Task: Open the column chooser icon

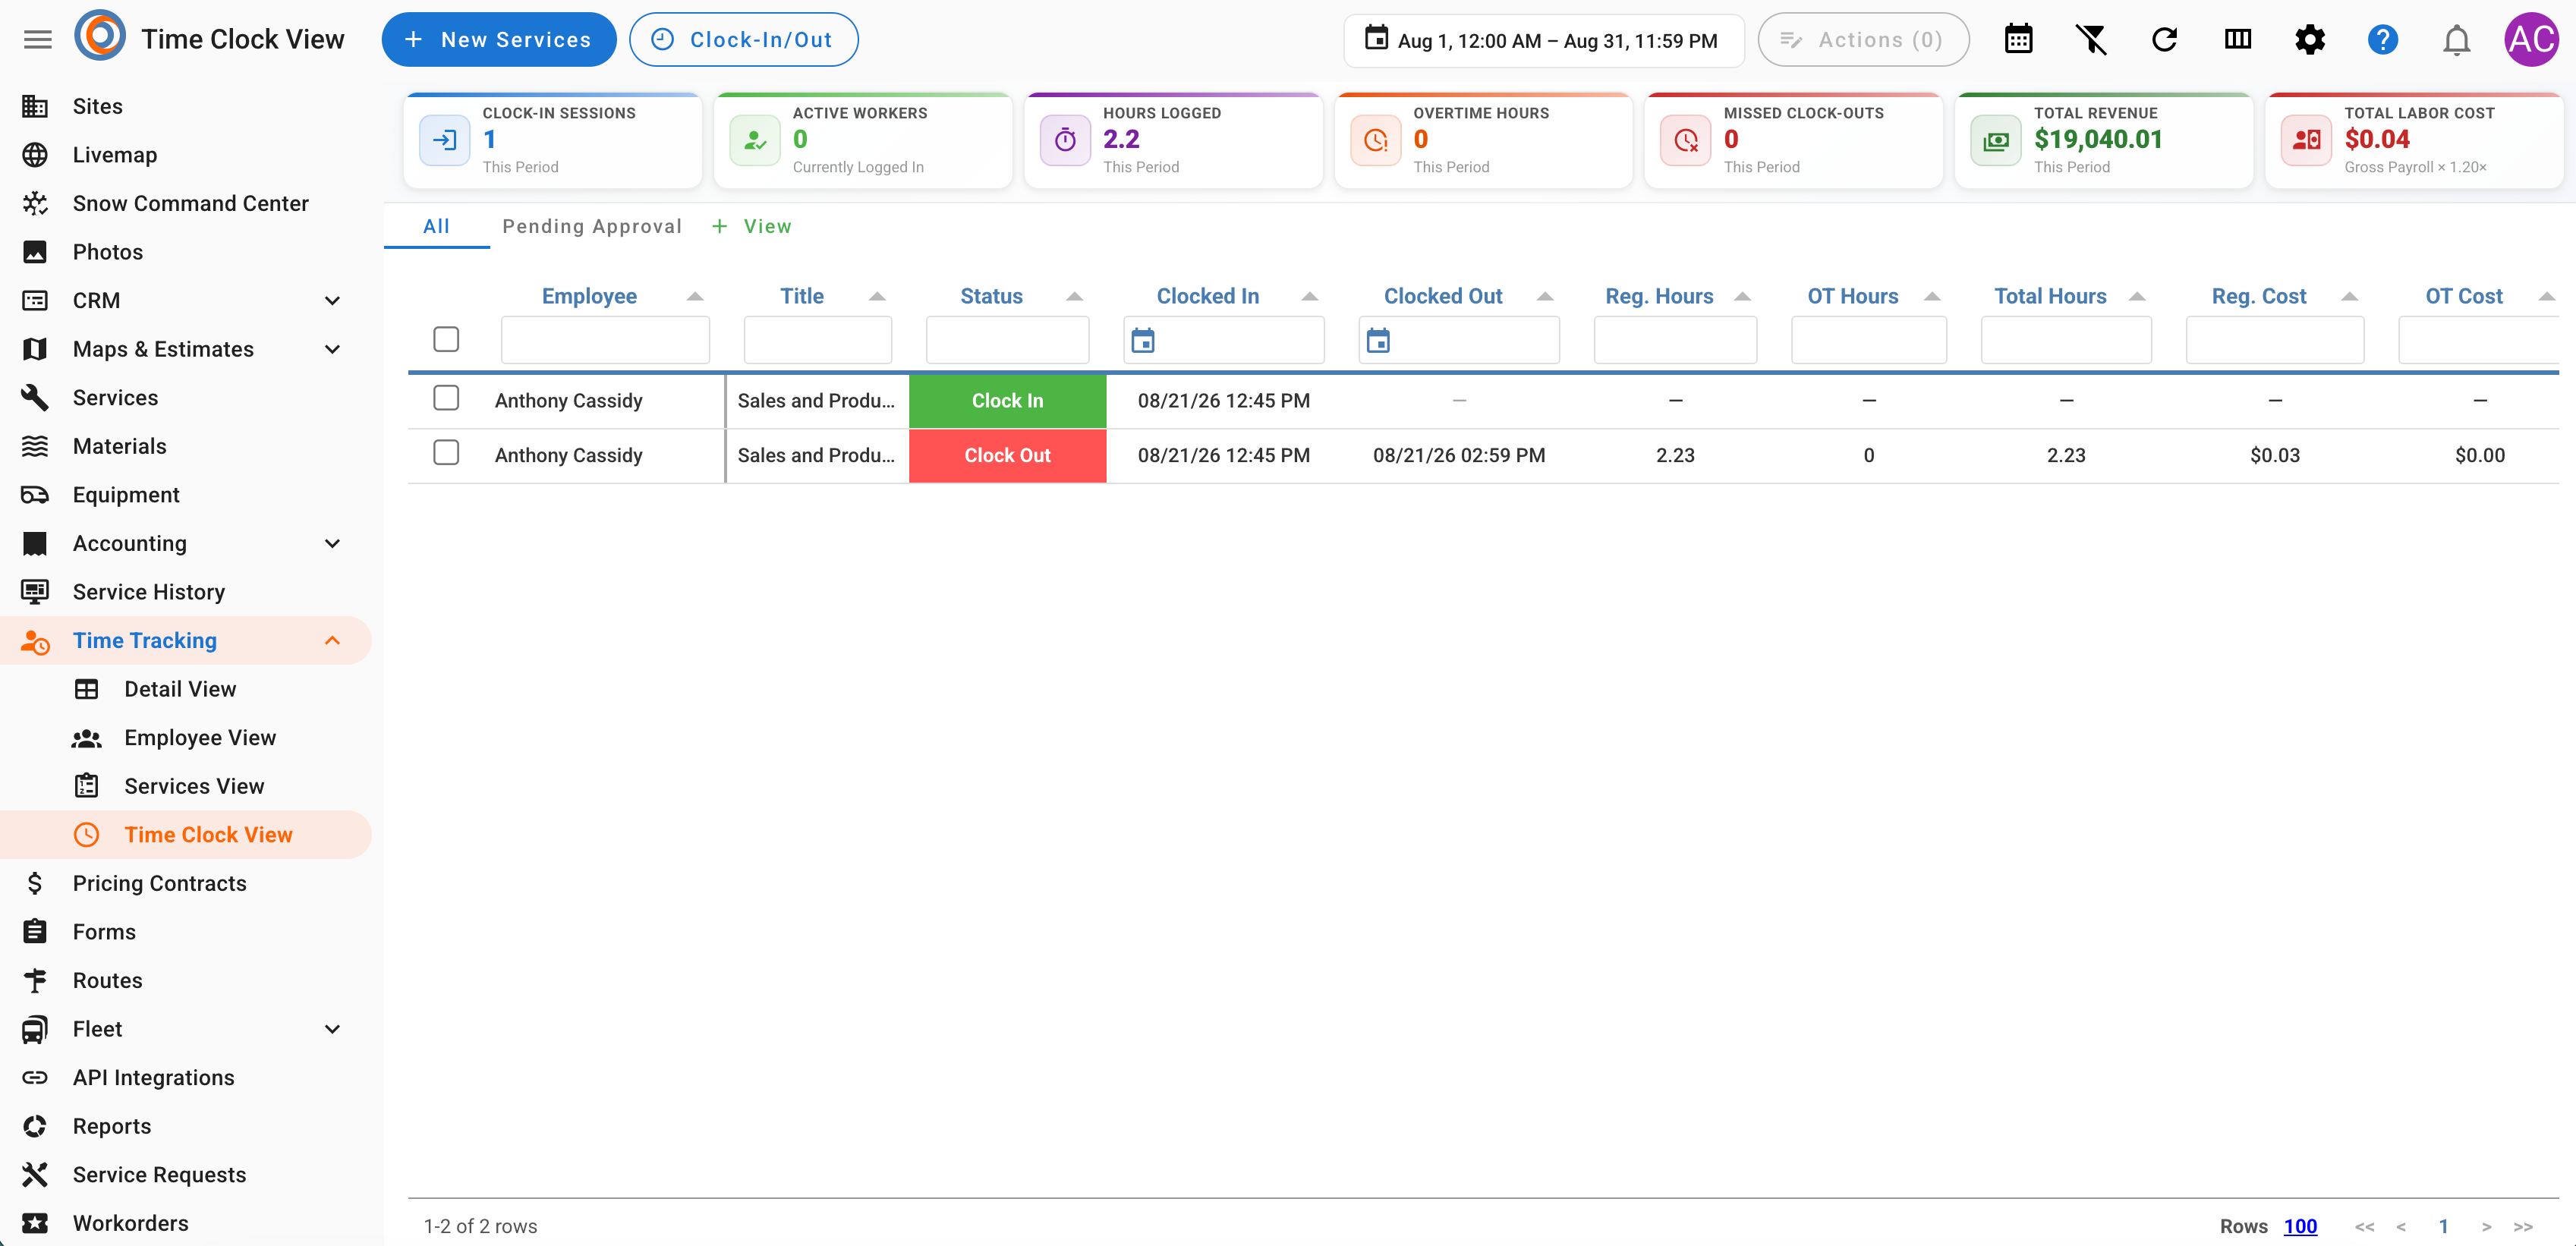Action: pyautogui.click(x=2237, y=40)
